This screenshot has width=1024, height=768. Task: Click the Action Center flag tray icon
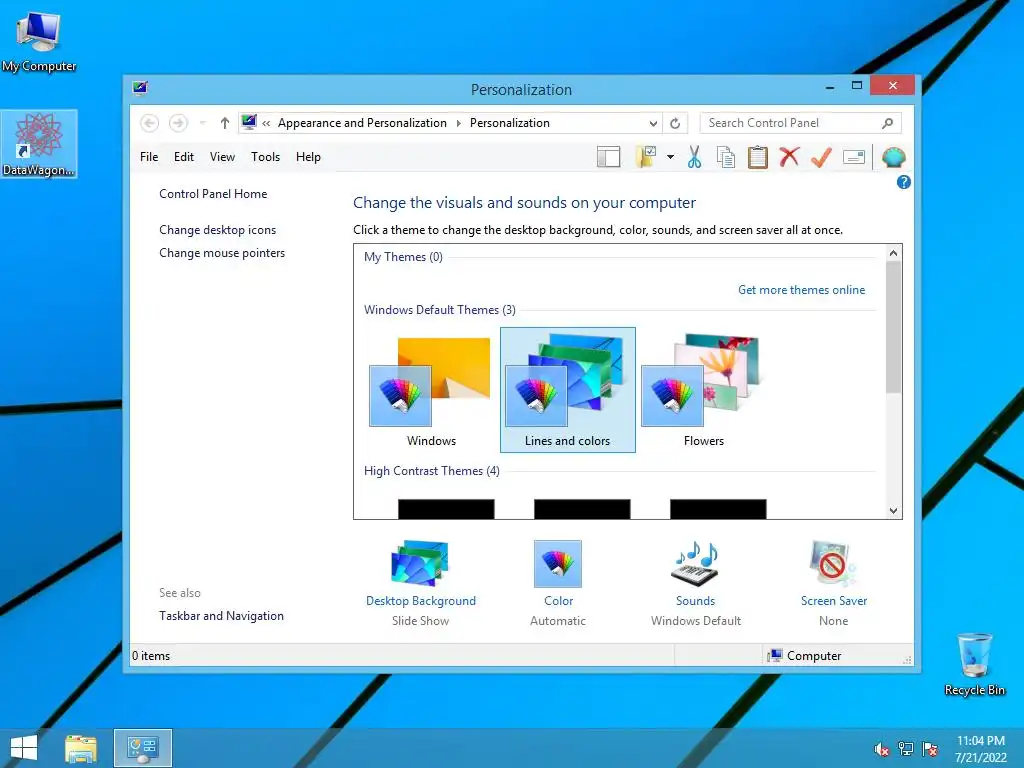point(930,749)
